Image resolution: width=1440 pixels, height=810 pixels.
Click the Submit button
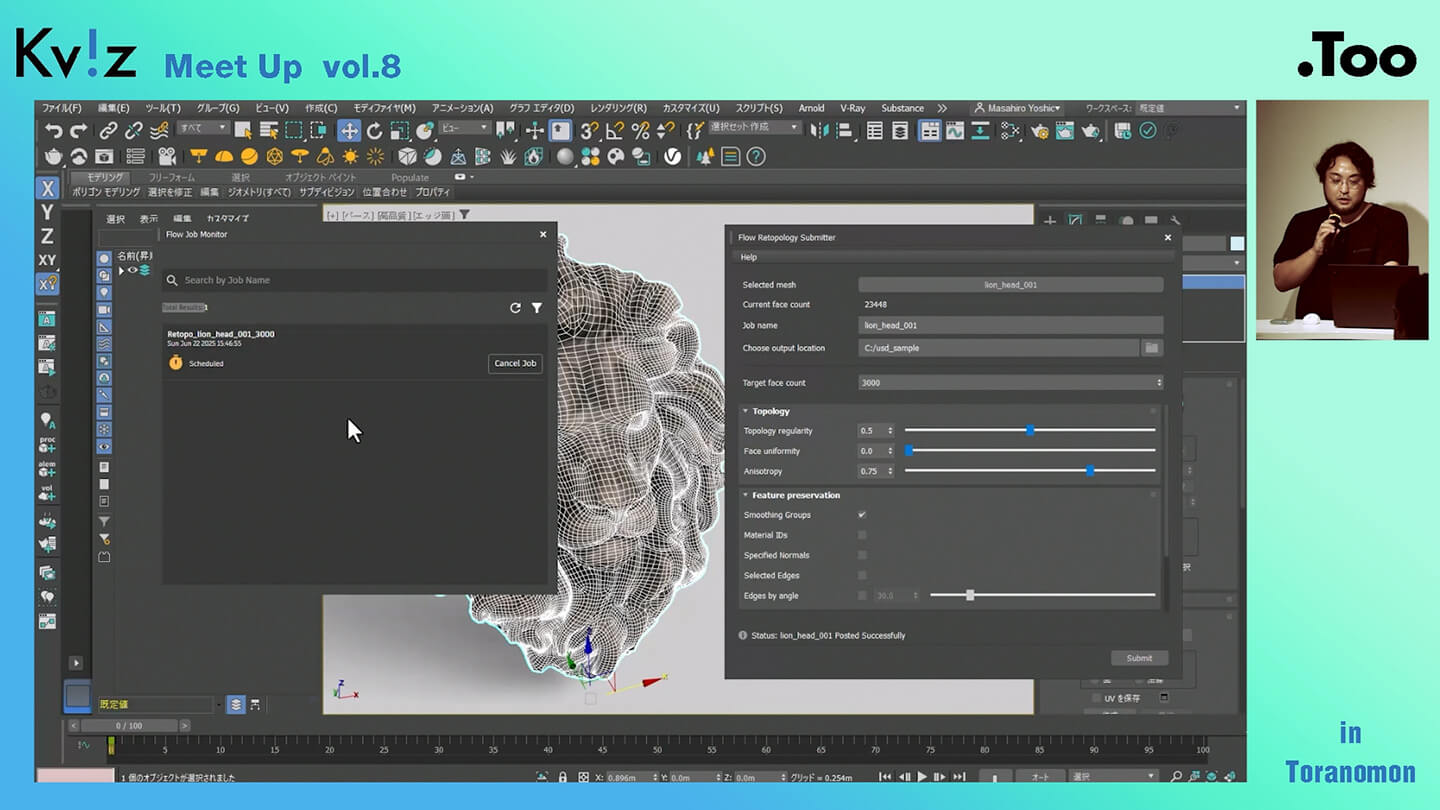(x=1139, y=658)
